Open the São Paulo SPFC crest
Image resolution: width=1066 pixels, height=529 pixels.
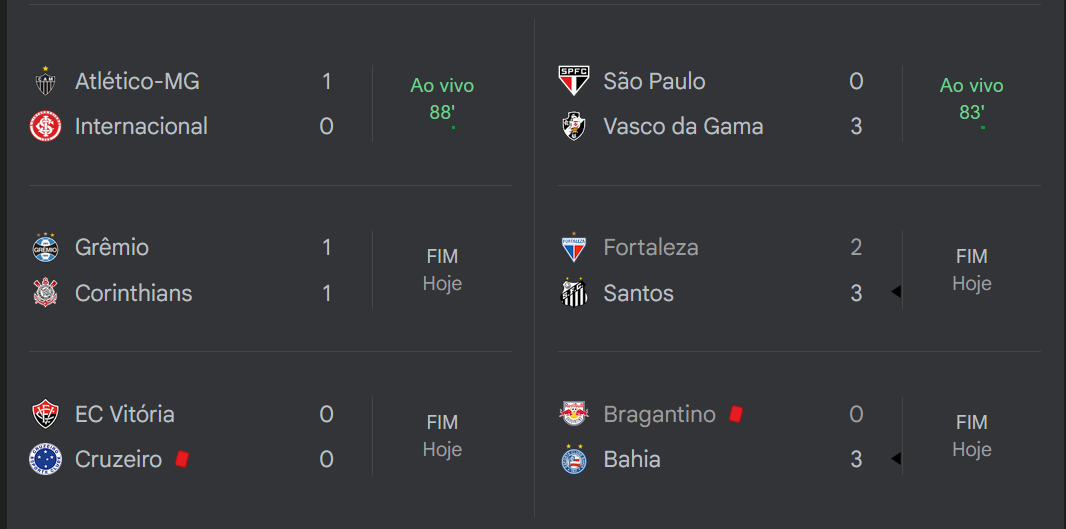pos(574,81)
